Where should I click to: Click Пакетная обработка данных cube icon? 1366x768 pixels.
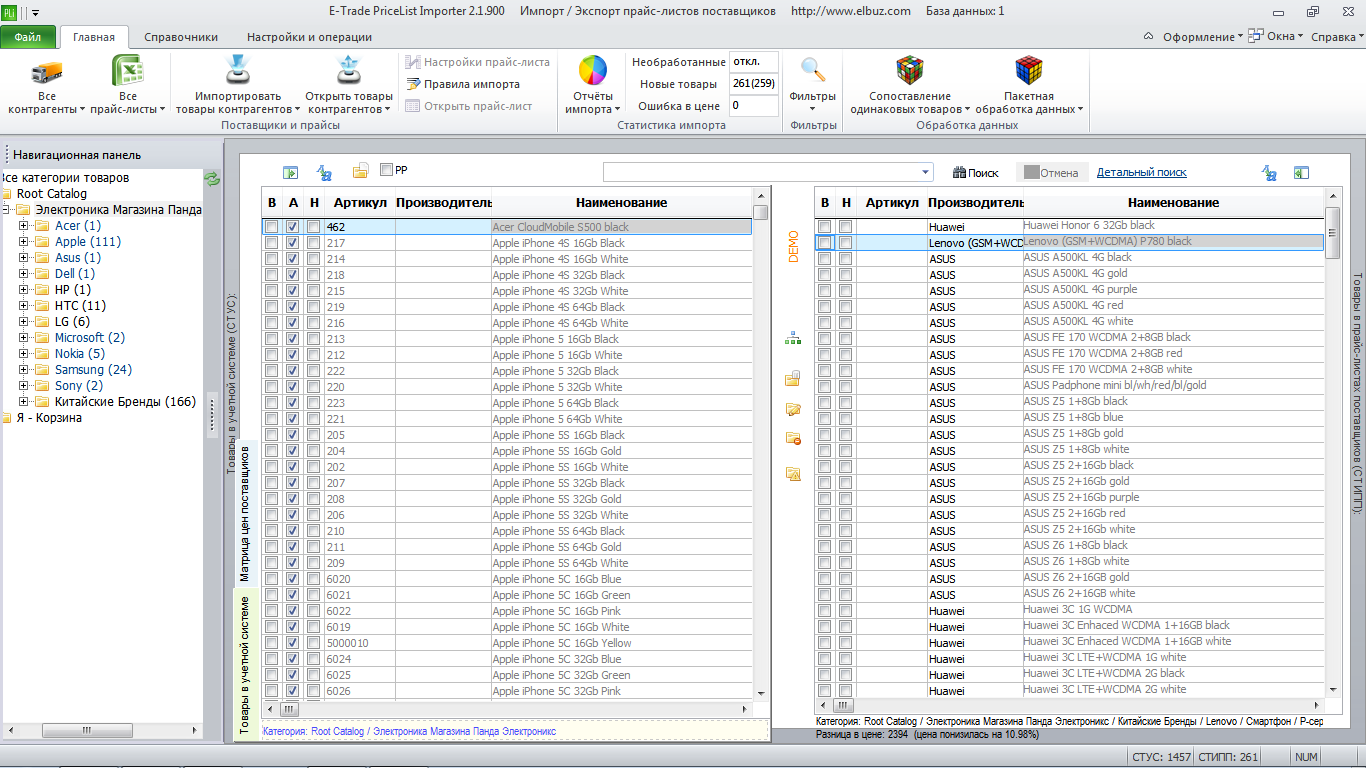pos(1029,71)
